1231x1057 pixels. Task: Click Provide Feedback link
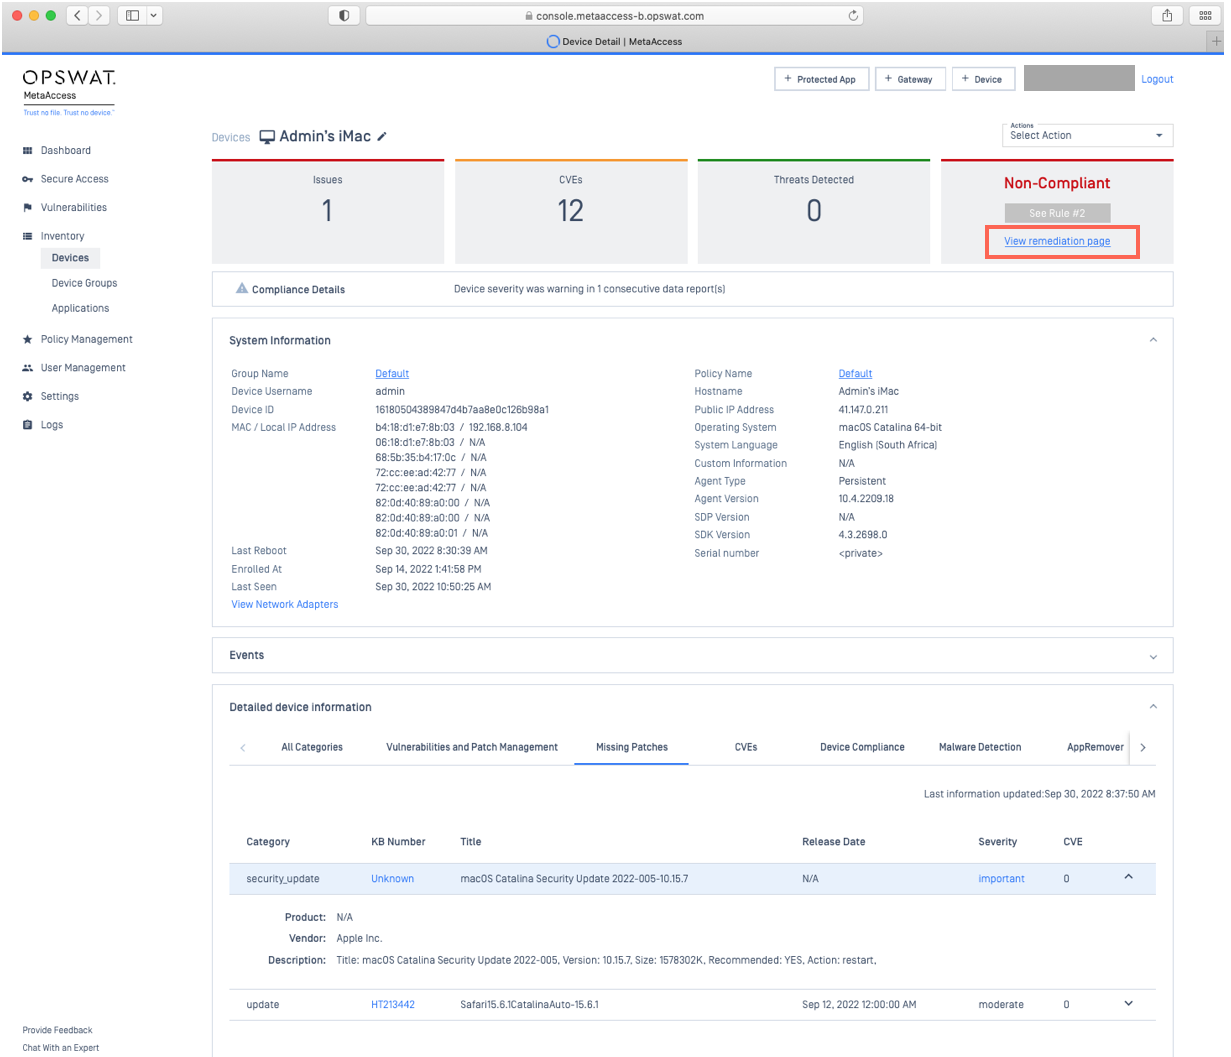(x=57, y=1030)
